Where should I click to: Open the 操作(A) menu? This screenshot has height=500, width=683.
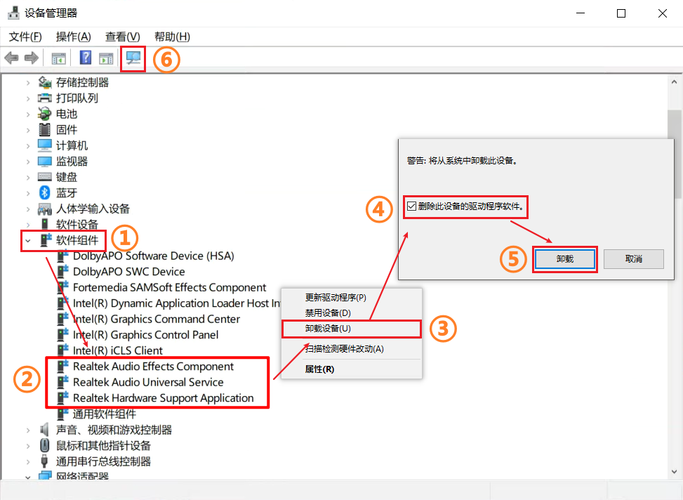(74, 36)
